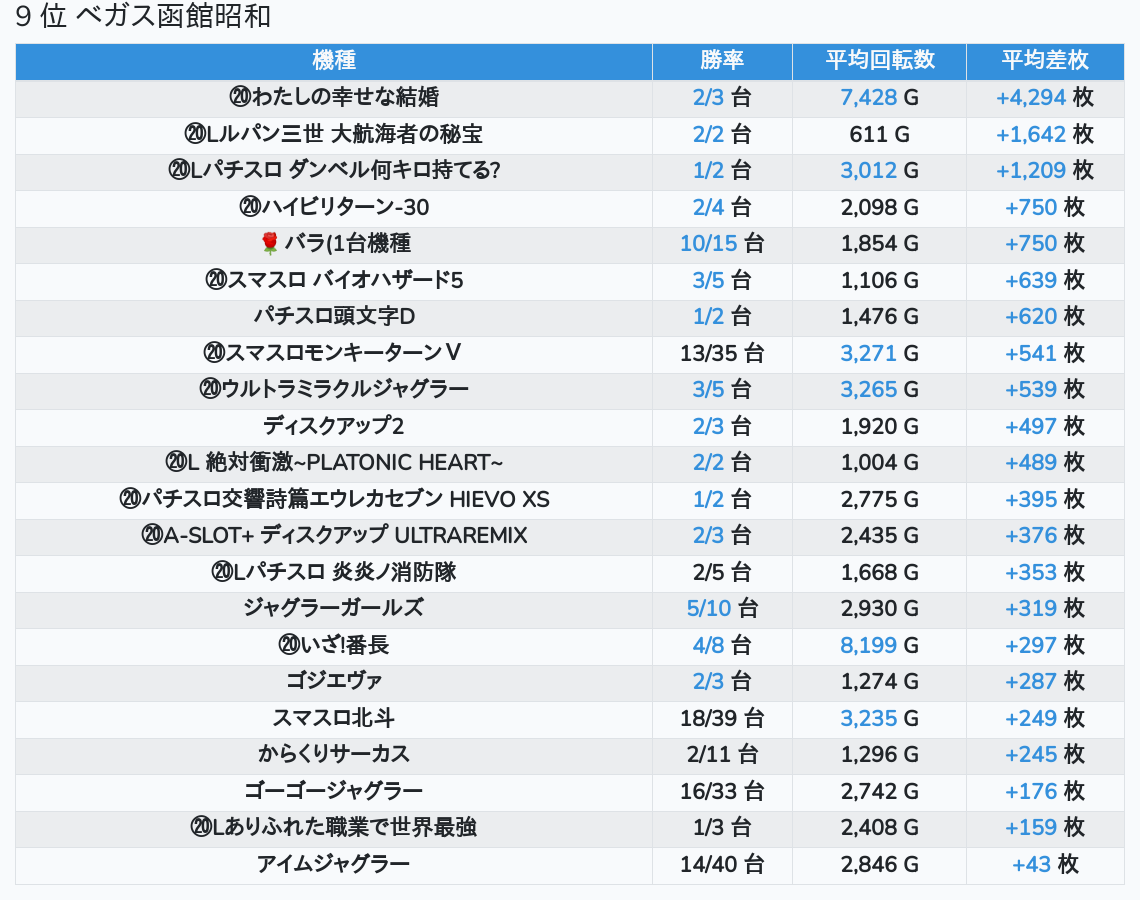Click the 平均差枚 column header
The width and height of the screenshot is (1140, 900).
[1045, 60]
